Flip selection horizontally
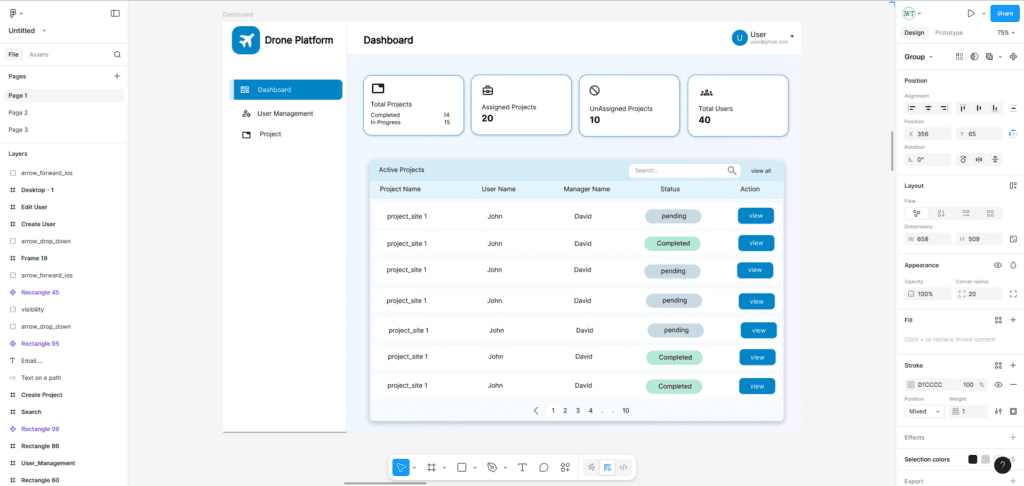This screenshot has height=486, width=1024. (979, 159)
